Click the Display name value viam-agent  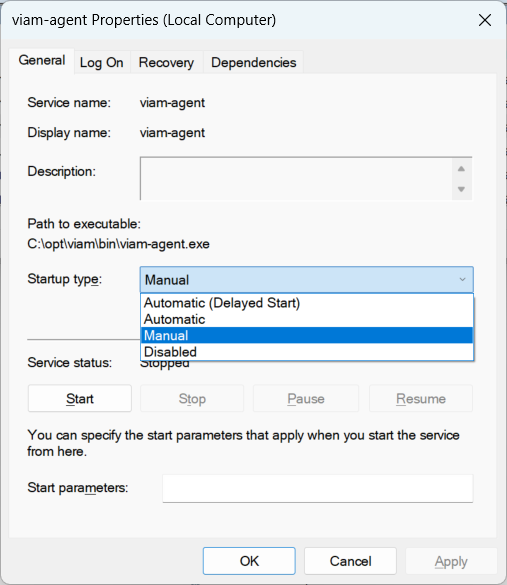172,133
